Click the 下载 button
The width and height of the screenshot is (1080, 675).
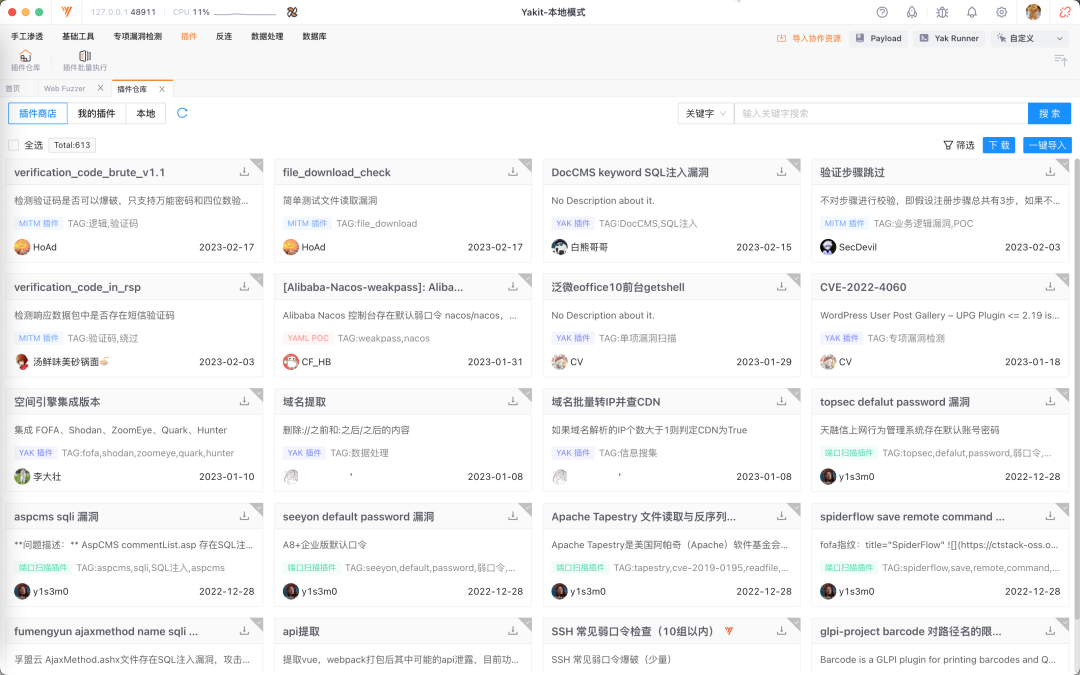click(999, 145)
